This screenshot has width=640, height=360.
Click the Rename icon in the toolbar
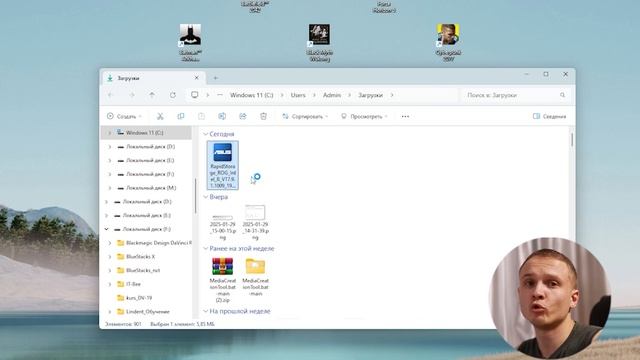pos(222,116)
